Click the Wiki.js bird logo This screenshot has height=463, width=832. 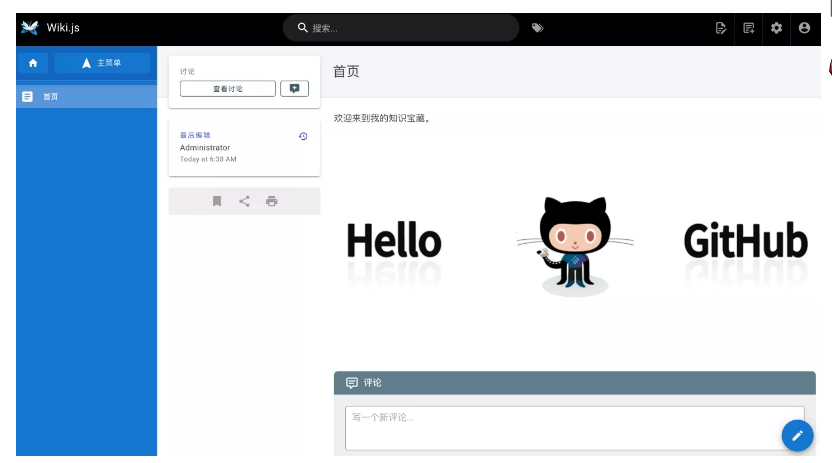pos(30,28)
